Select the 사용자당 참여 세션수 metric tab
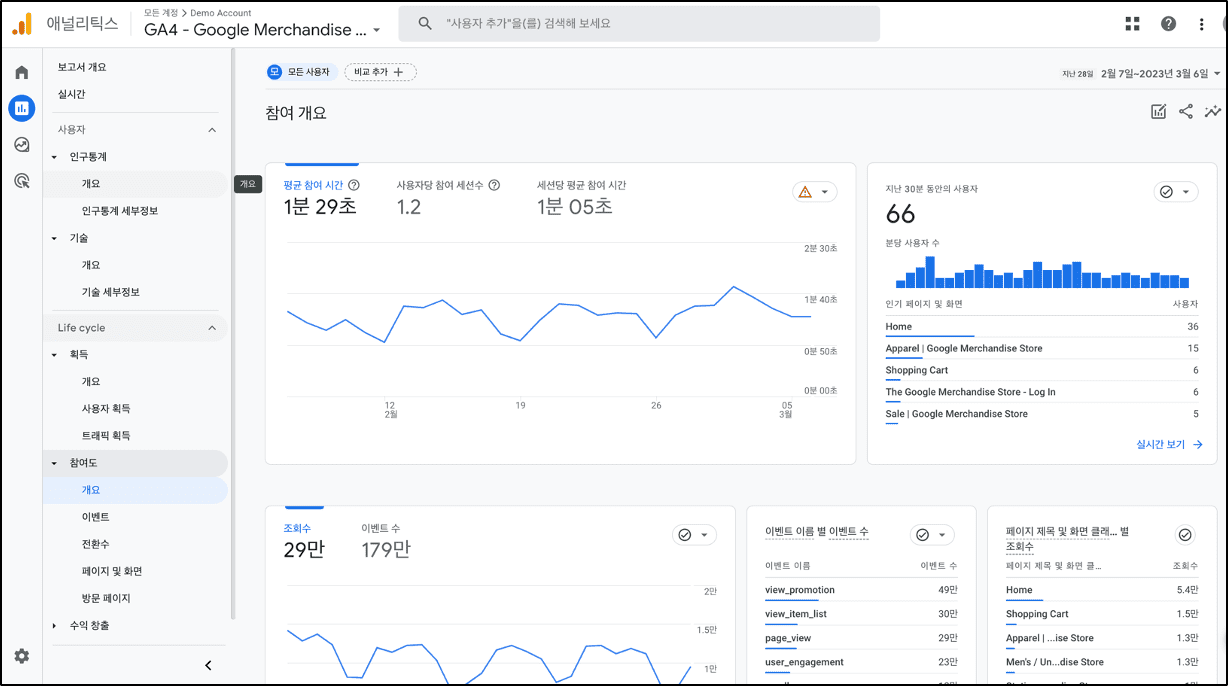 448,197
